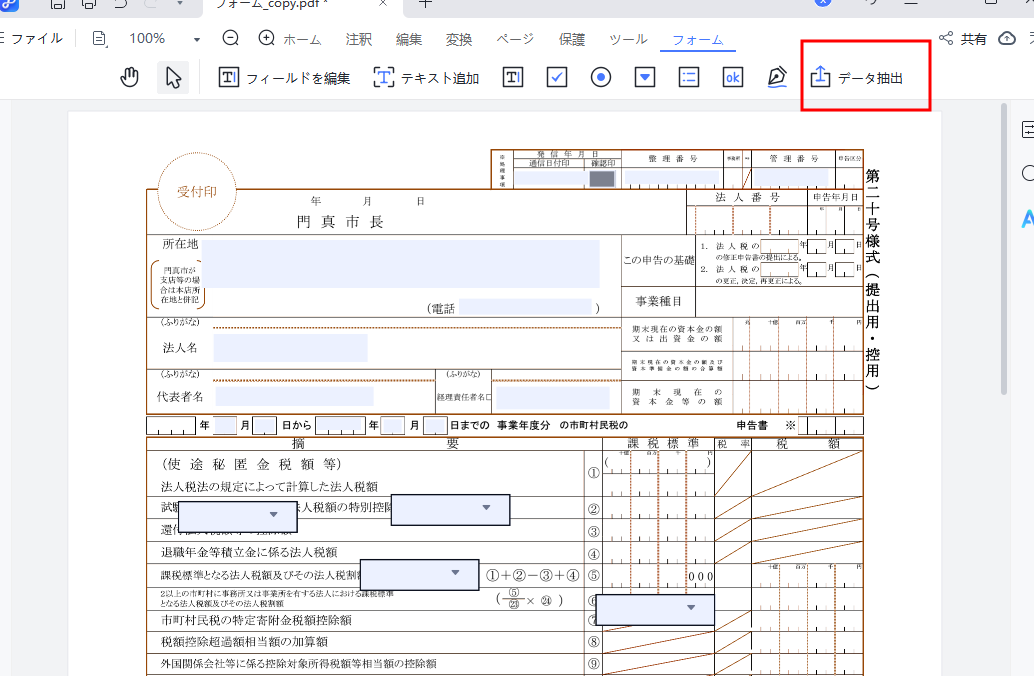Select the List Box field tool
Screen dimensions: 1034x676
[x=688, y=77]
